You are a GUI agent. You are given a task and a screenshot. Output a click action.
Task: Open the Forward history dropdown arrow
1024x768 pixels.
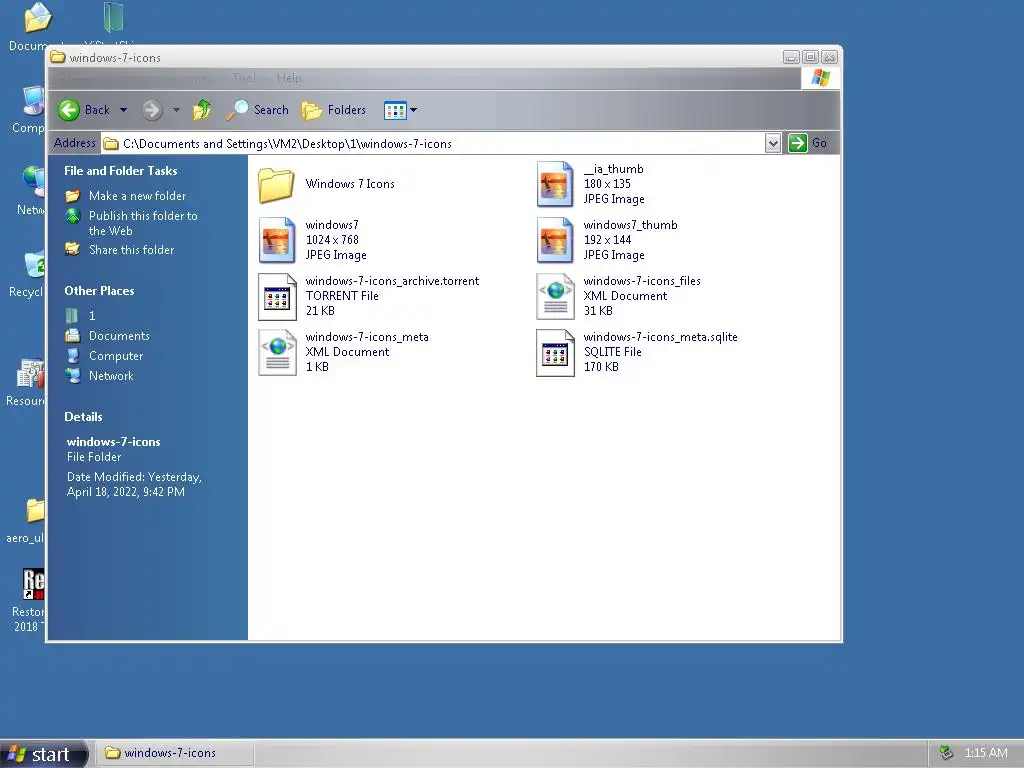tap(176, 110)
